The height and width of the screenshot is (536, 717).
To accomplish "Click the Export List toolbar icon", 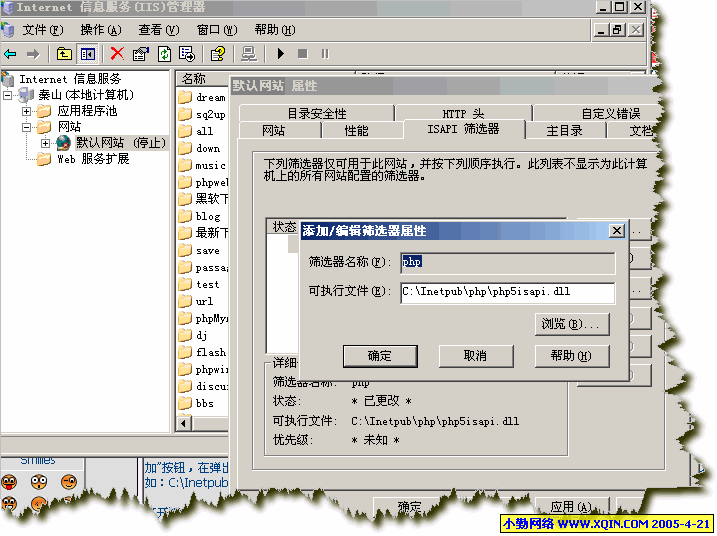I will click(x=185, y=54).
